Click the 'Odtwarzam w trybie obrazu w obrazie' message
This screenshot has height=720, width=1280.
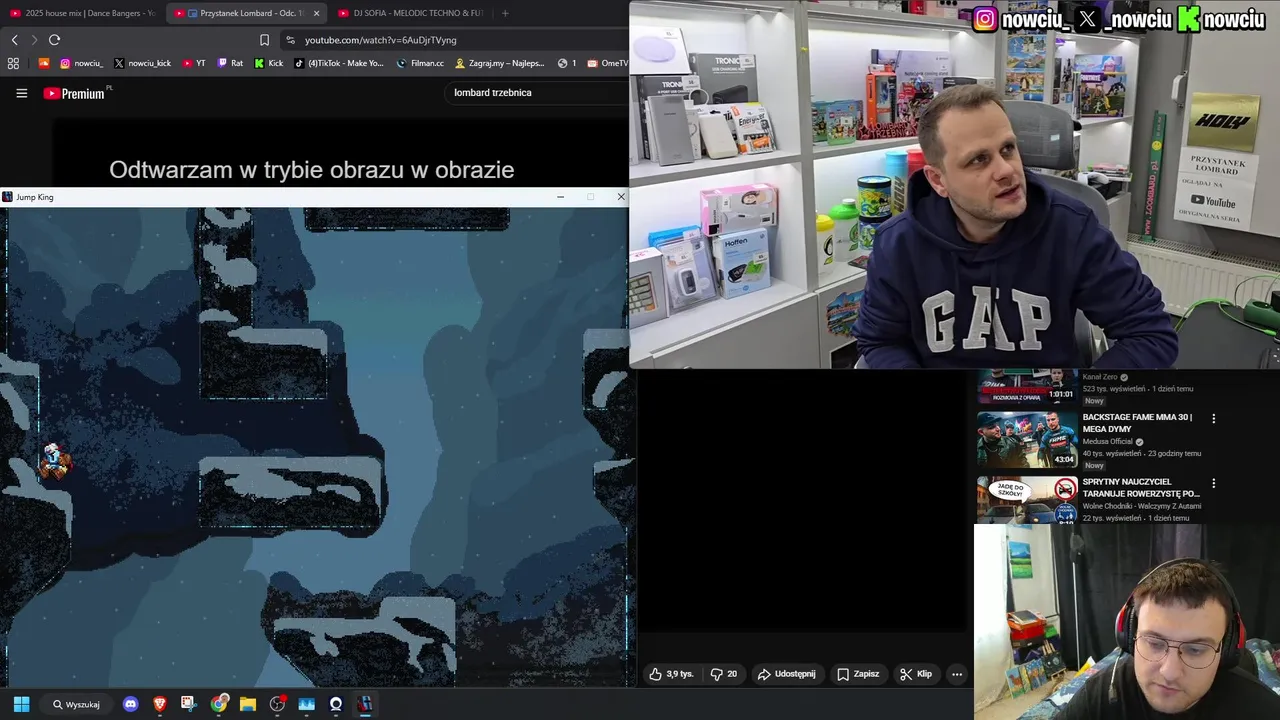coord(312,170)
